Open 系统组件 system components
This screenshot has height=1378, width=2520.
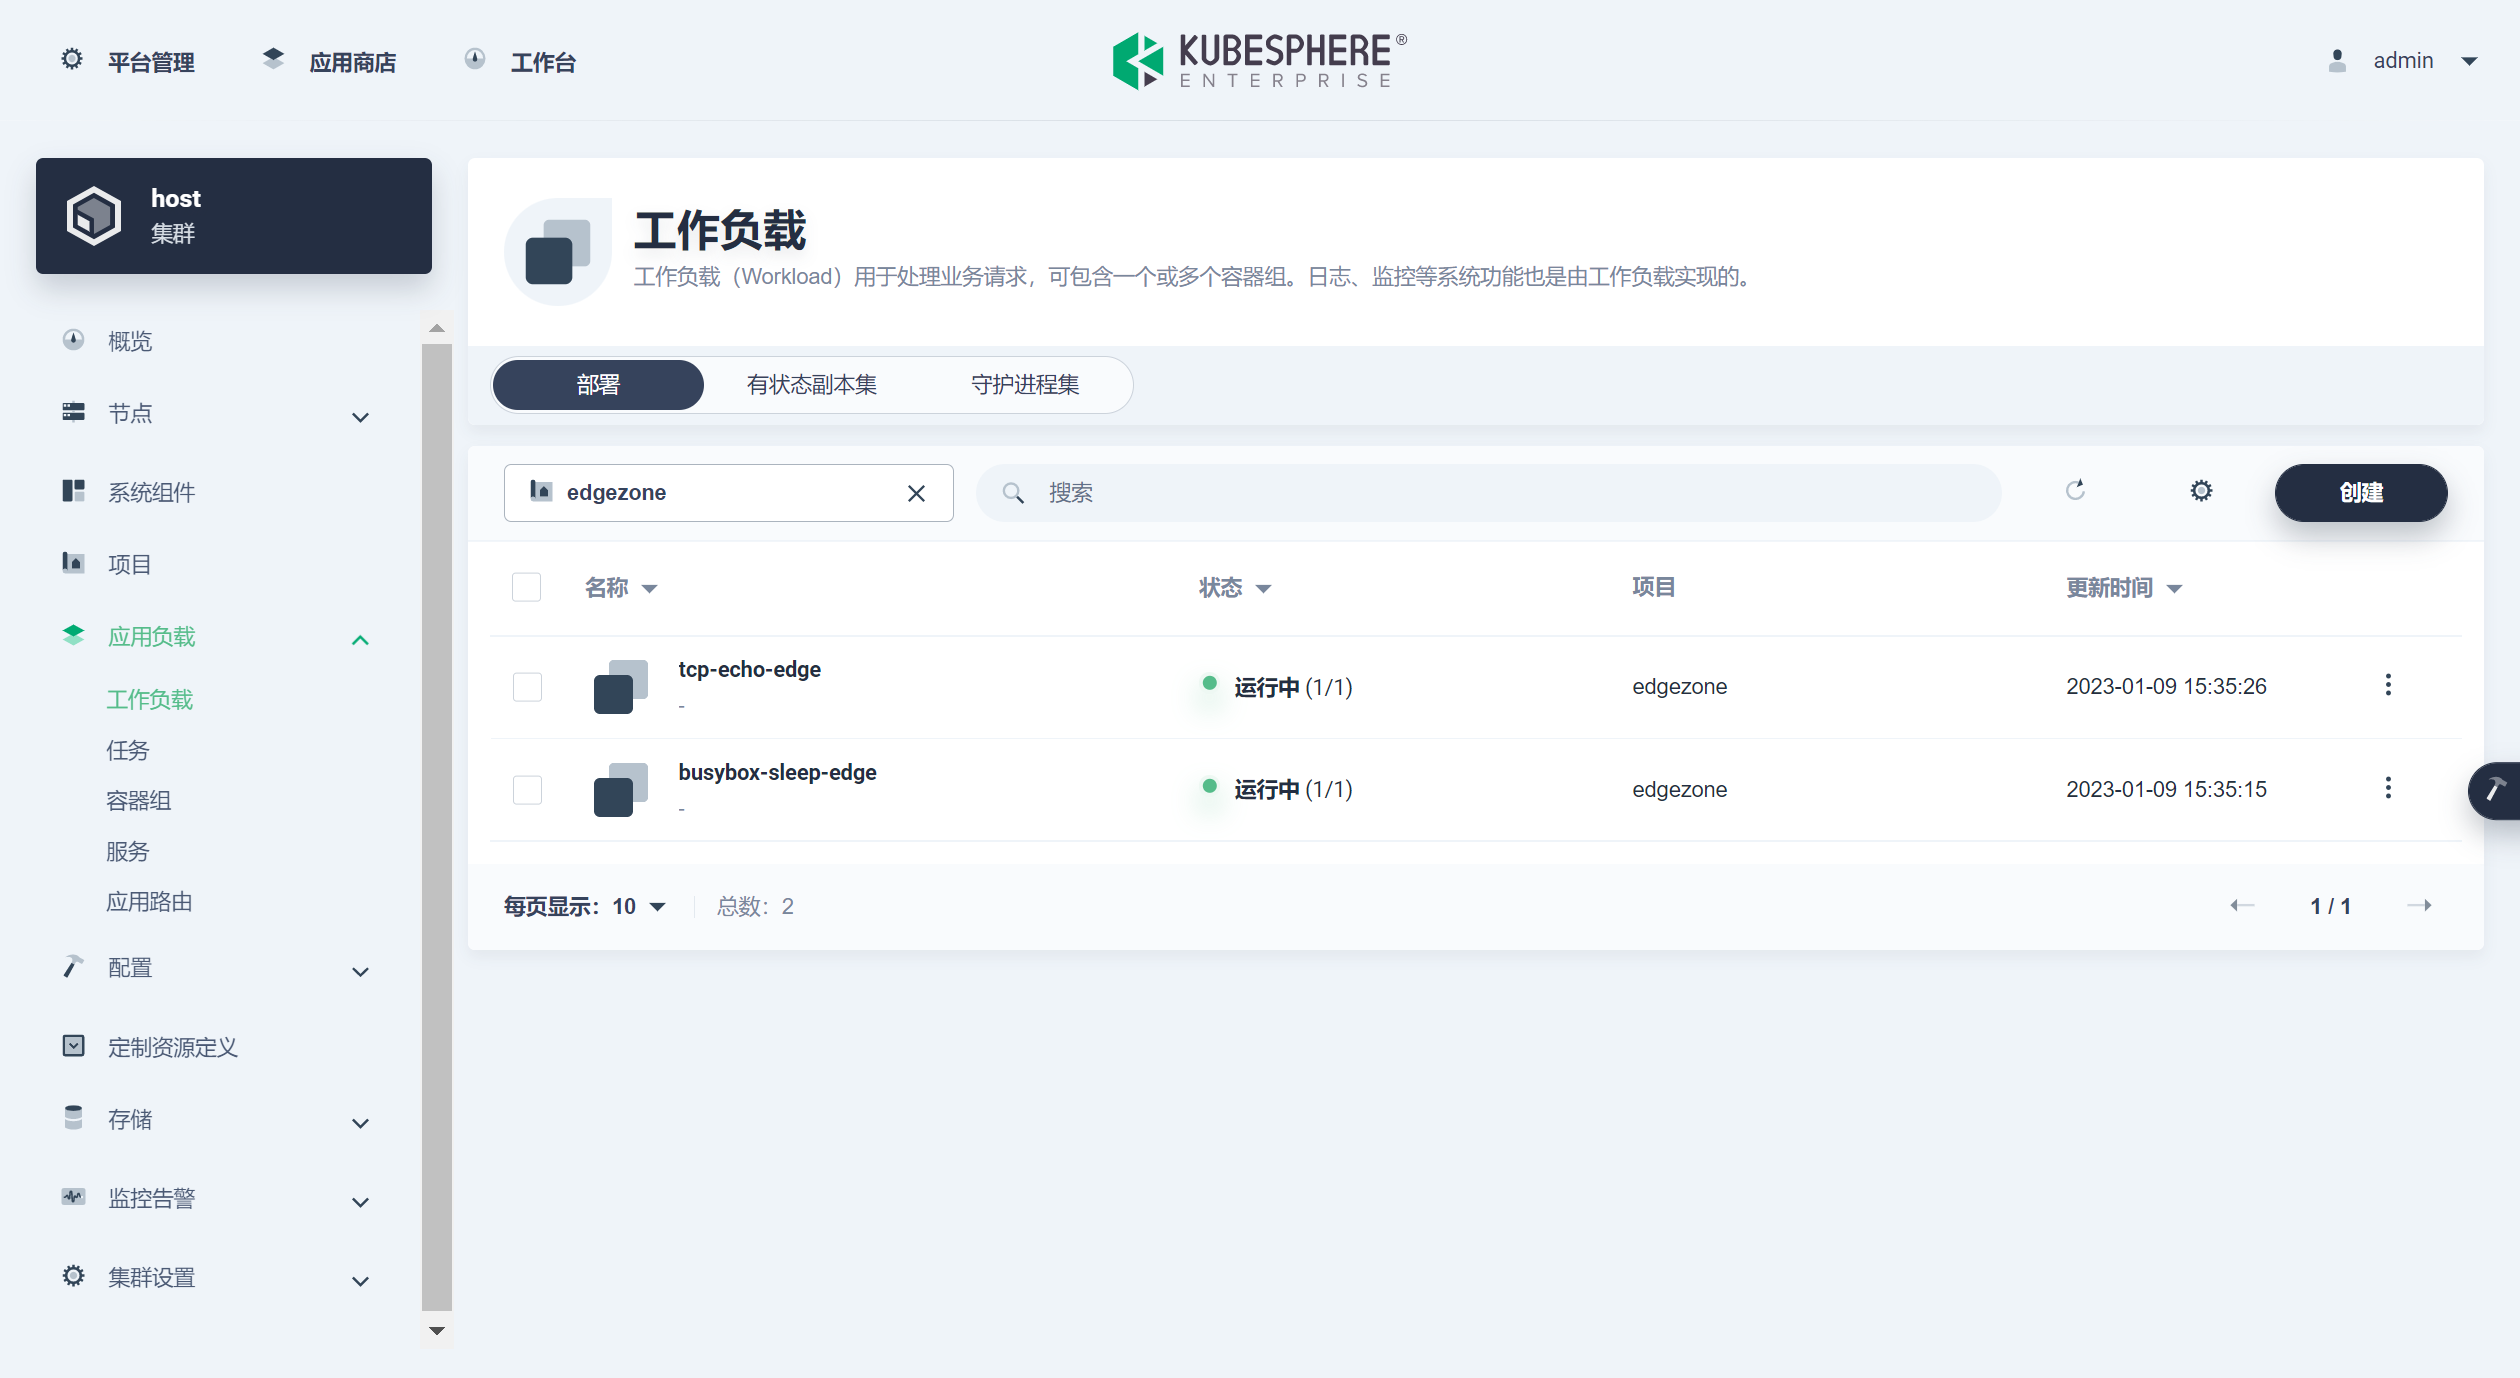pyautogui.click(x=152, y=492)
